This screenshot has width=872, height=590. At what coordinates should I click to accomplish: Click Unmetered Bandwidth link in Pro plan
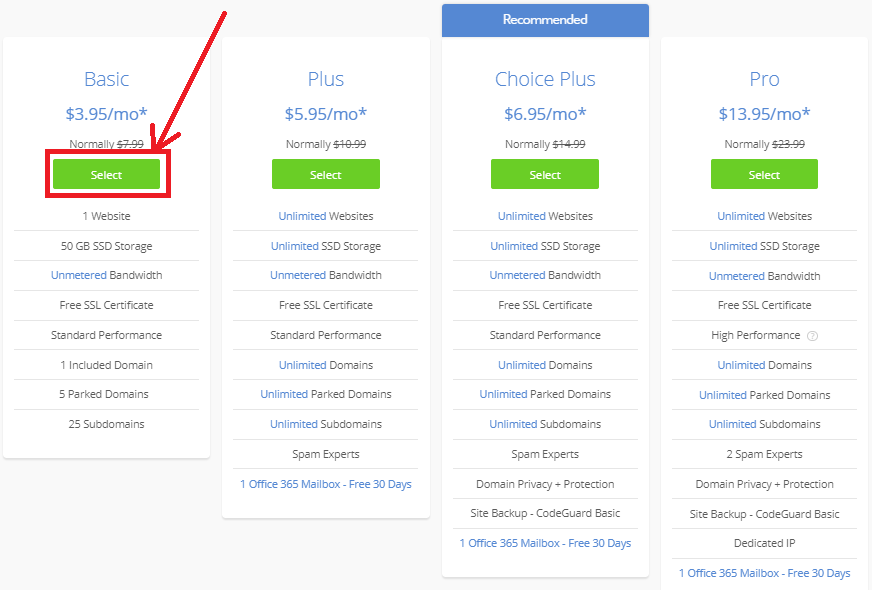[736, 276]
